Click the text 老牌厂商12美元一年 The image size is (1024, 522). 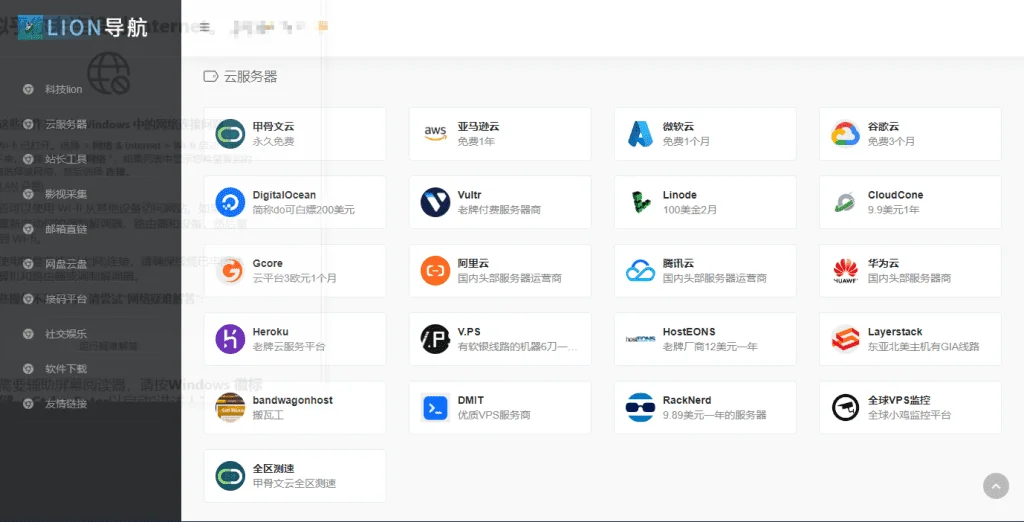710,346
